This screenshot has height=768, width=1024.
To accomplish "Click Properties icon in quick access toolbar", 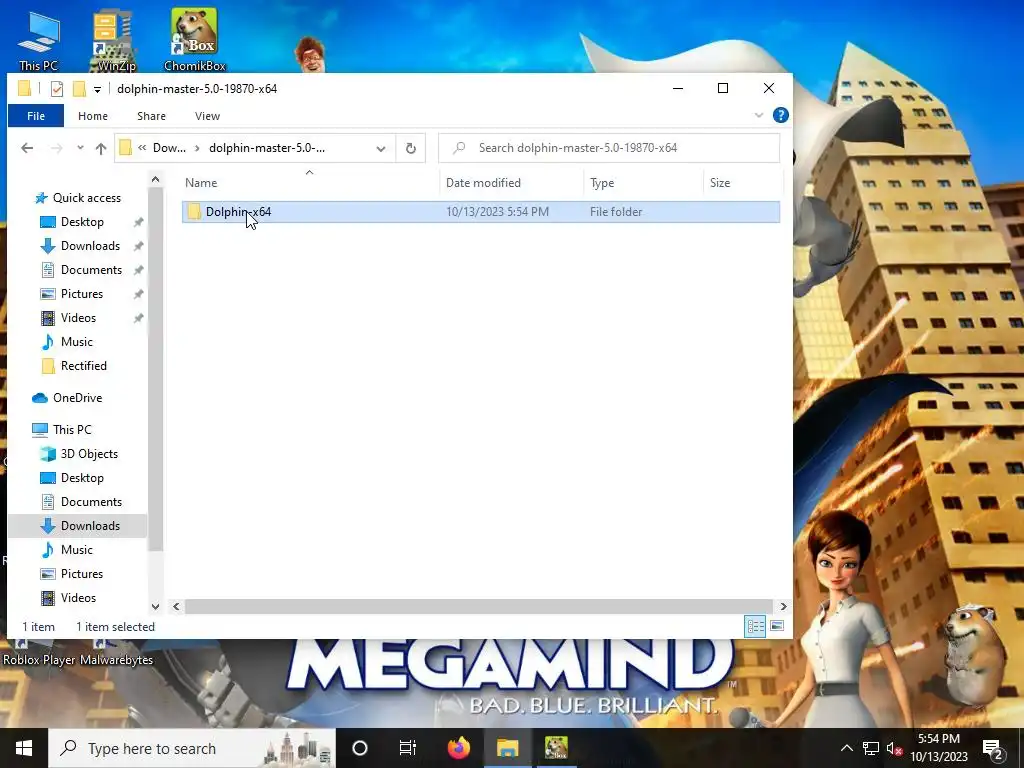I will 57,88.
